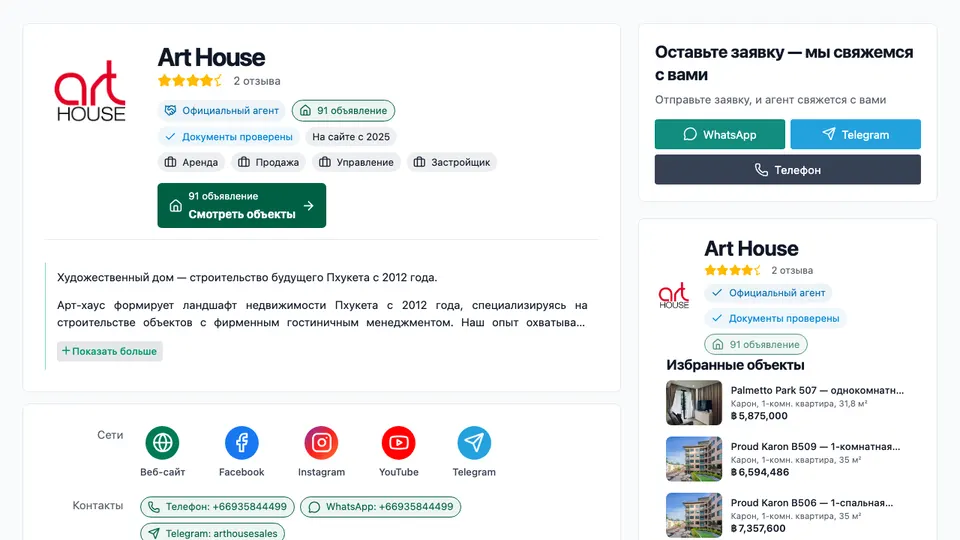Select the Застройщик service tag
This screenshot has height=540, width=960.
[452, 162]
